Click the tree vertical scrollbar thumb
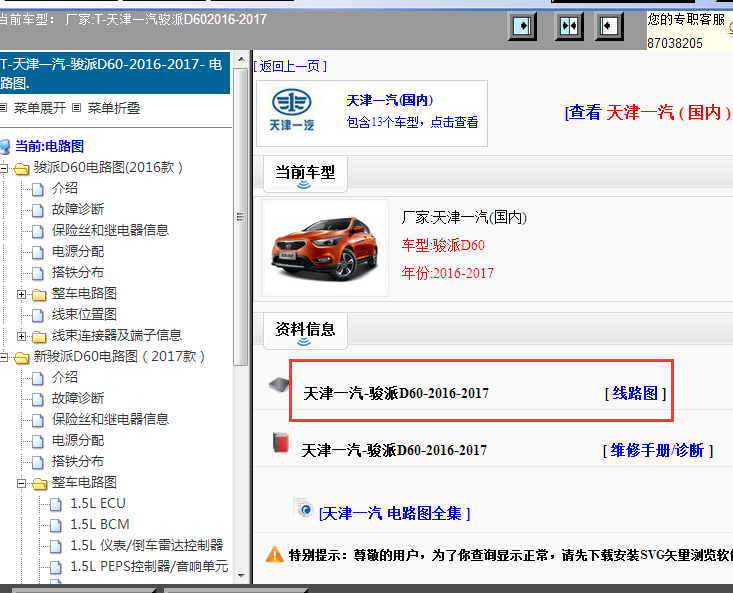 [241, 217]
